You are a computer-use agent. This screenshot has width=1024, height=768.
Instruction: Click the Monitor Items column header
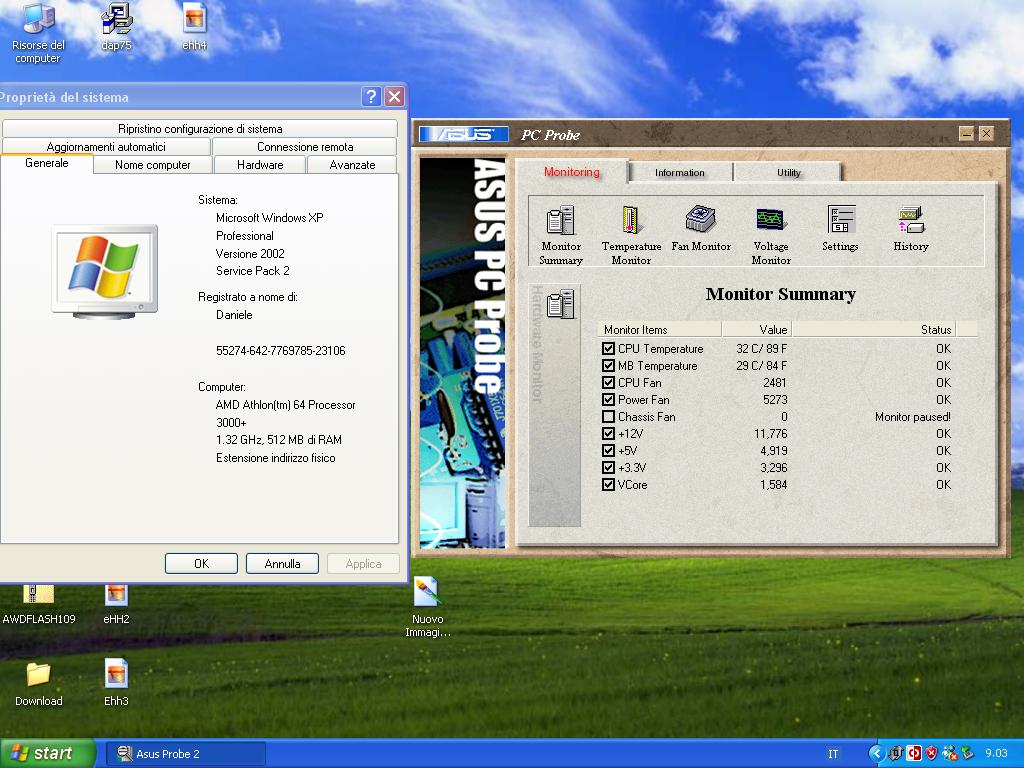click(659, 329)
